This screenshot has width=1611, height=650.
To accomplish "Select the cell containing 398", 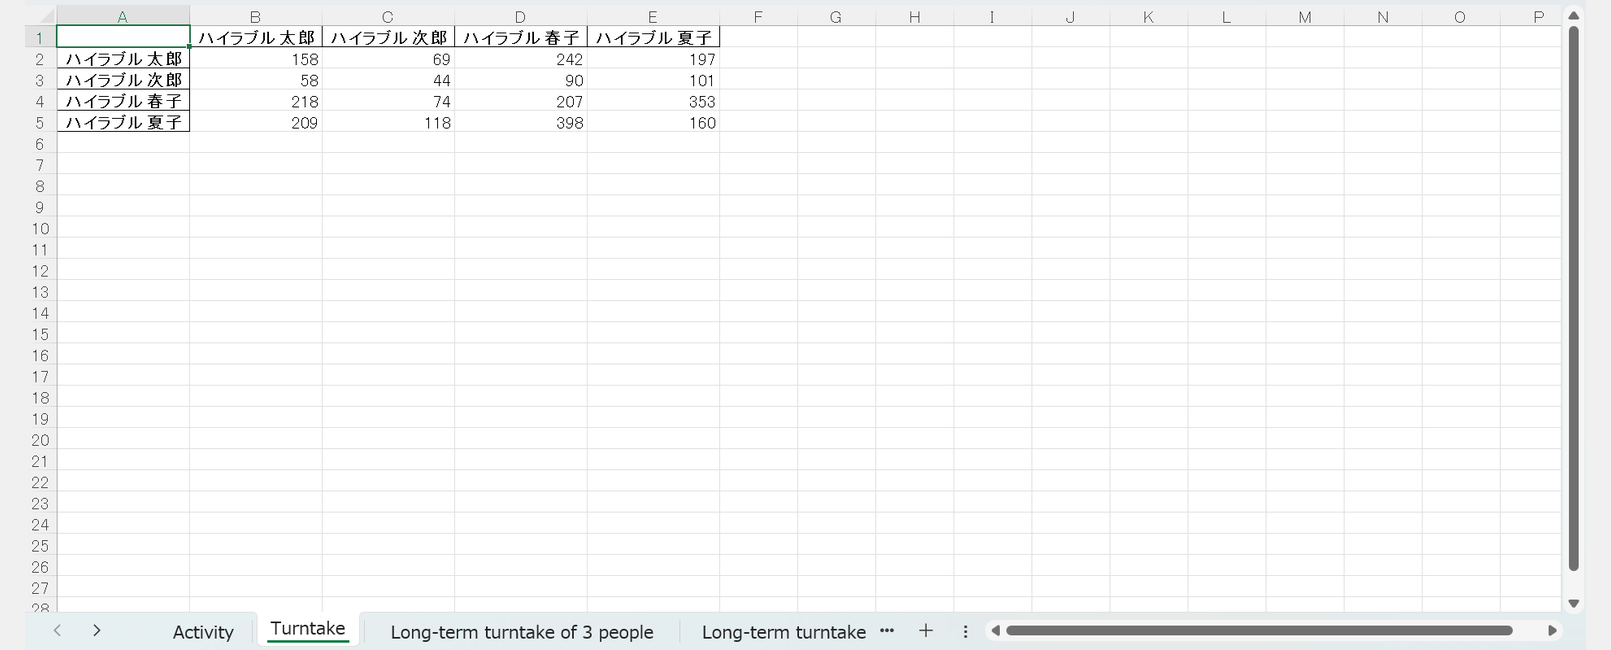I will 521,123.
